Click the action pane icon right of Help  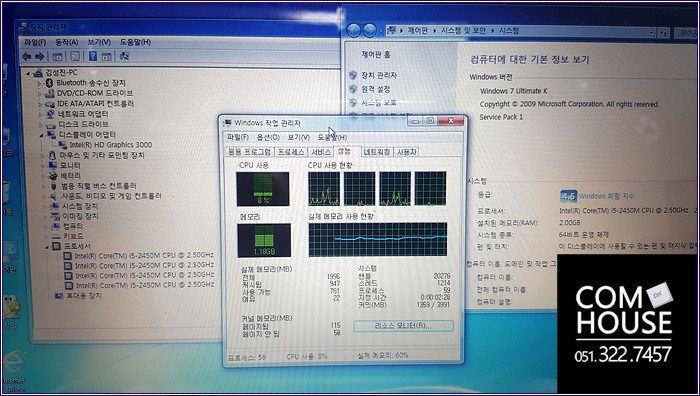(106, 56)
